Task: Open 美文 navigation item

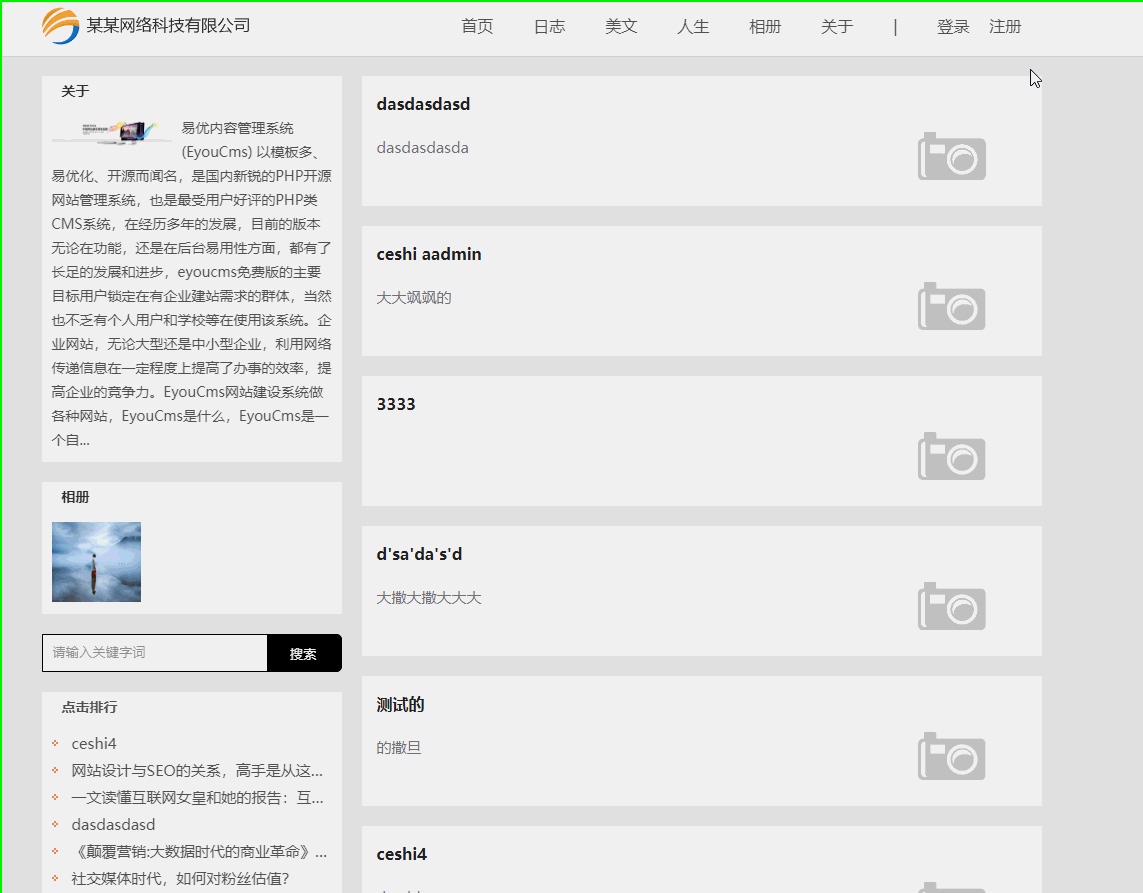Action: (621, 27)
